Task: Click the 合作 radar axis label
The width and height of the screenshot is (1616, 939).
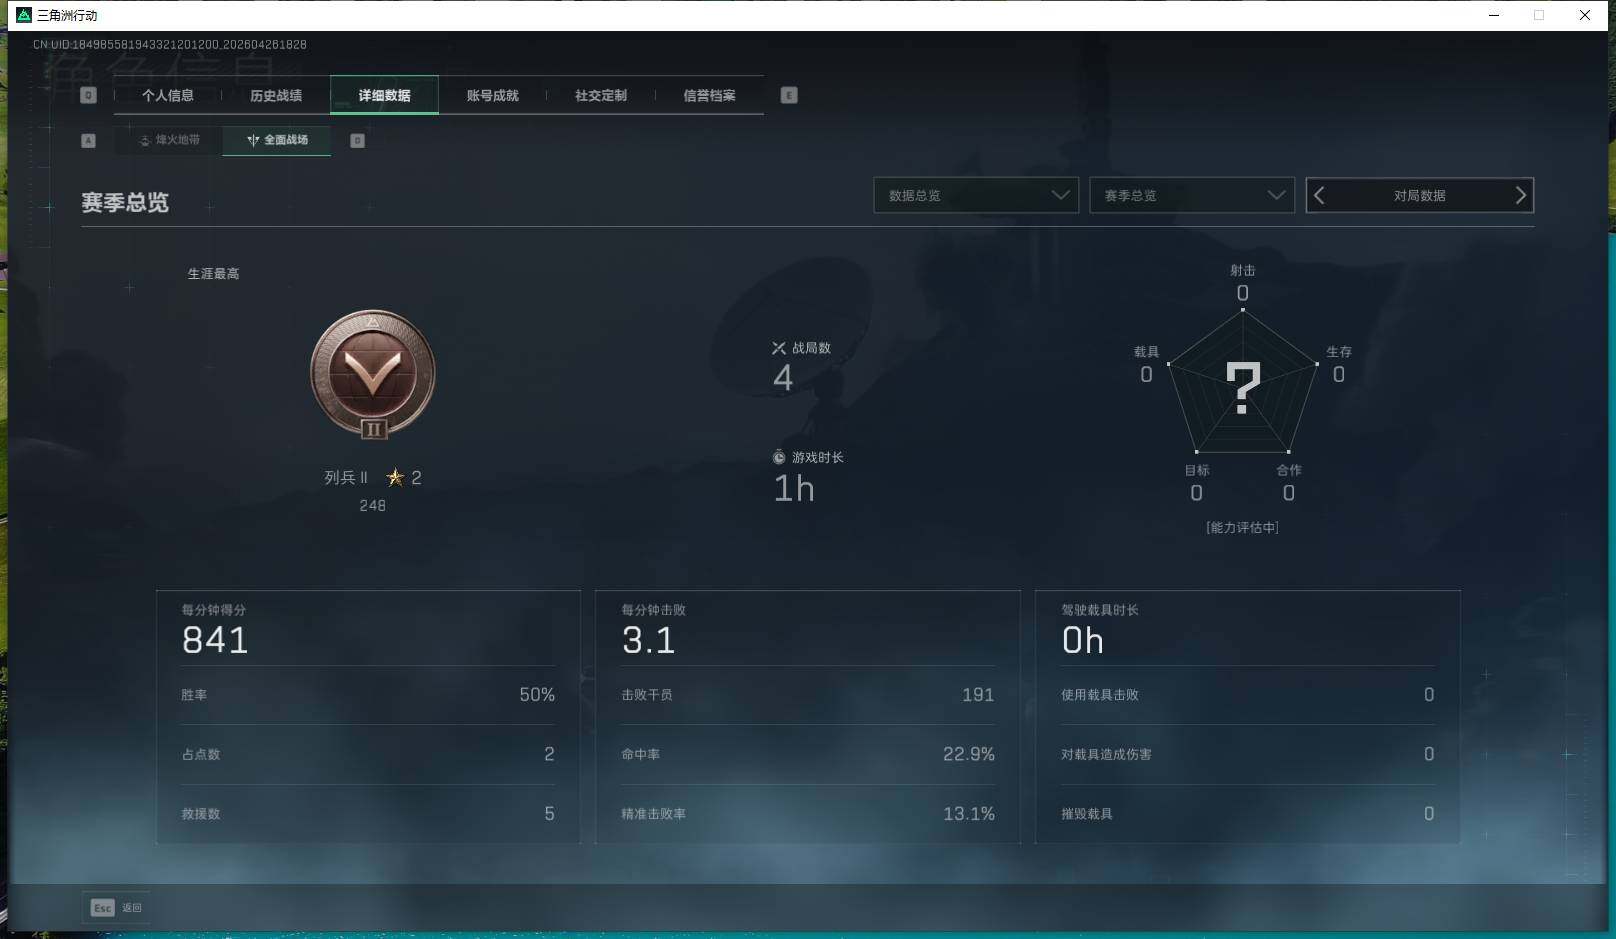Action: click(x=1289, y=470)
